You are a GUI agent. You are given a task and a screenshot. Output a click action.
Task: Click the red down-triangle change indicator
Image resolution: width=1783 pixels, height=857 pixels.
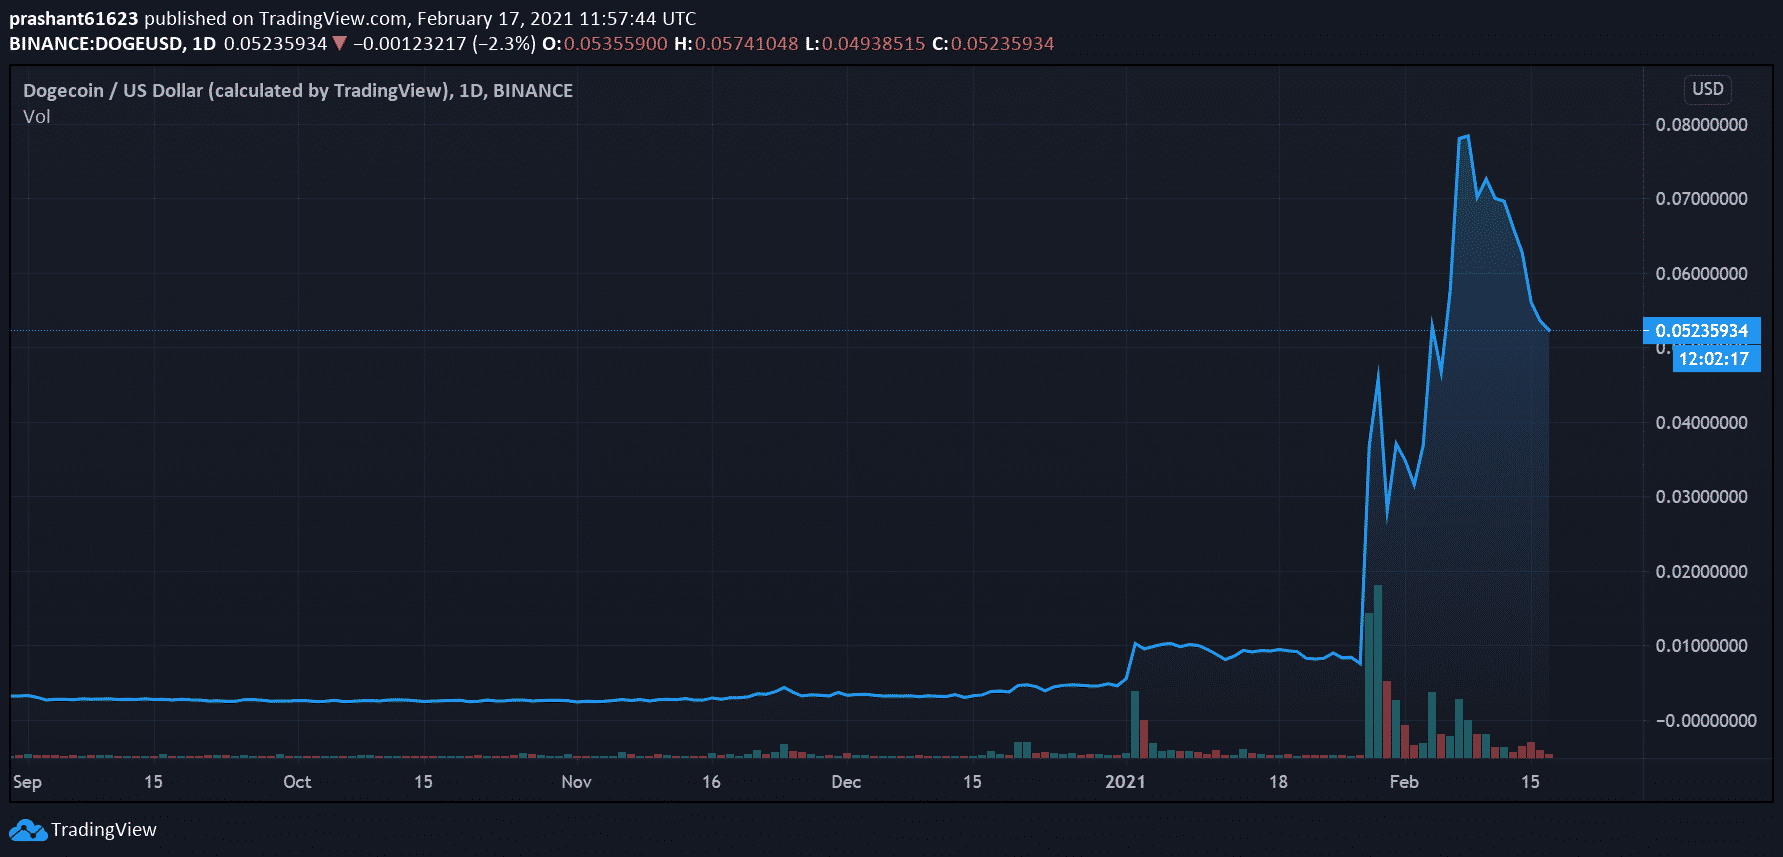340,44
